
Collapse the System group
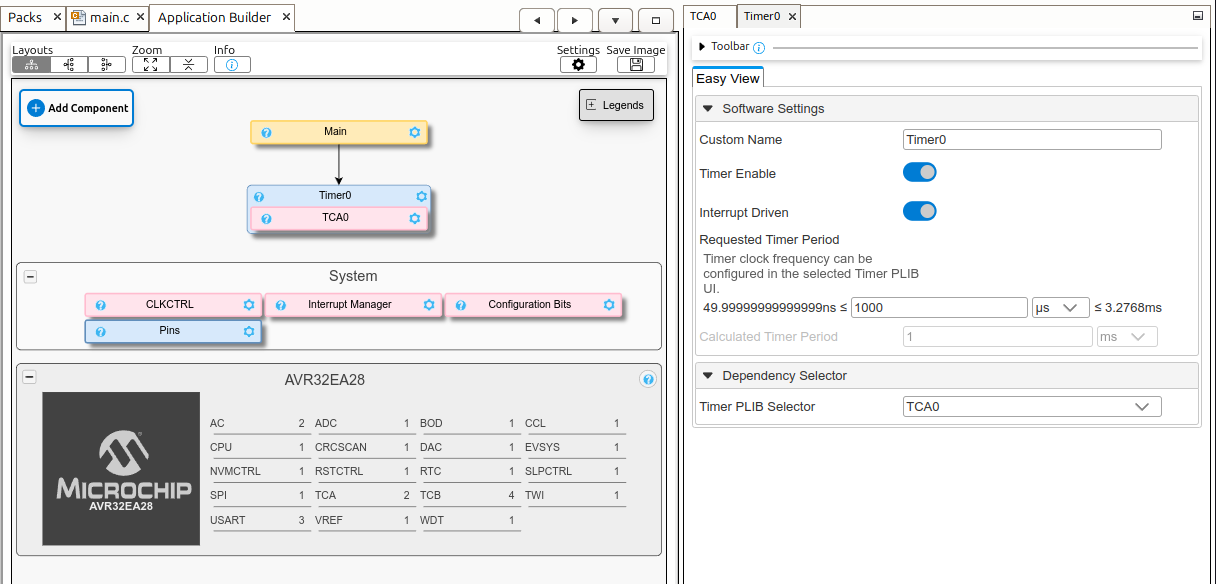click(x=30, y=277)
